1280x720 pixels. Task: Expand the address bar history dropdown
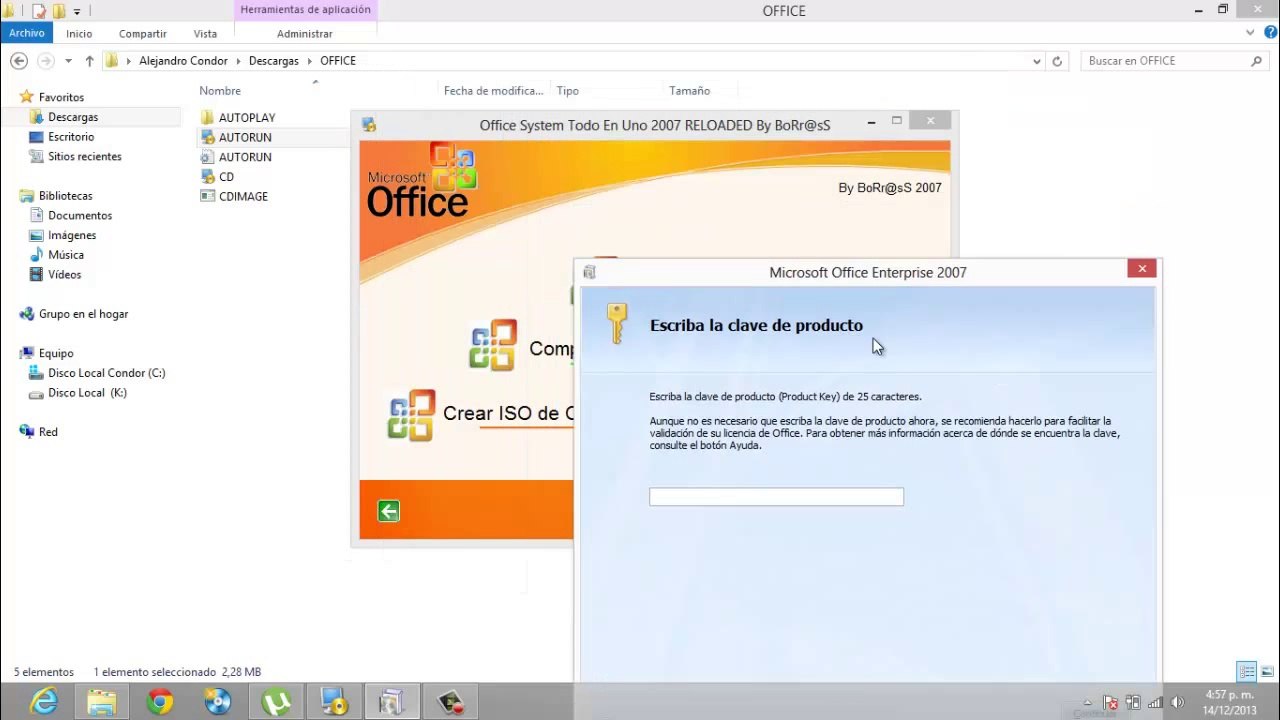point(1036,61)
